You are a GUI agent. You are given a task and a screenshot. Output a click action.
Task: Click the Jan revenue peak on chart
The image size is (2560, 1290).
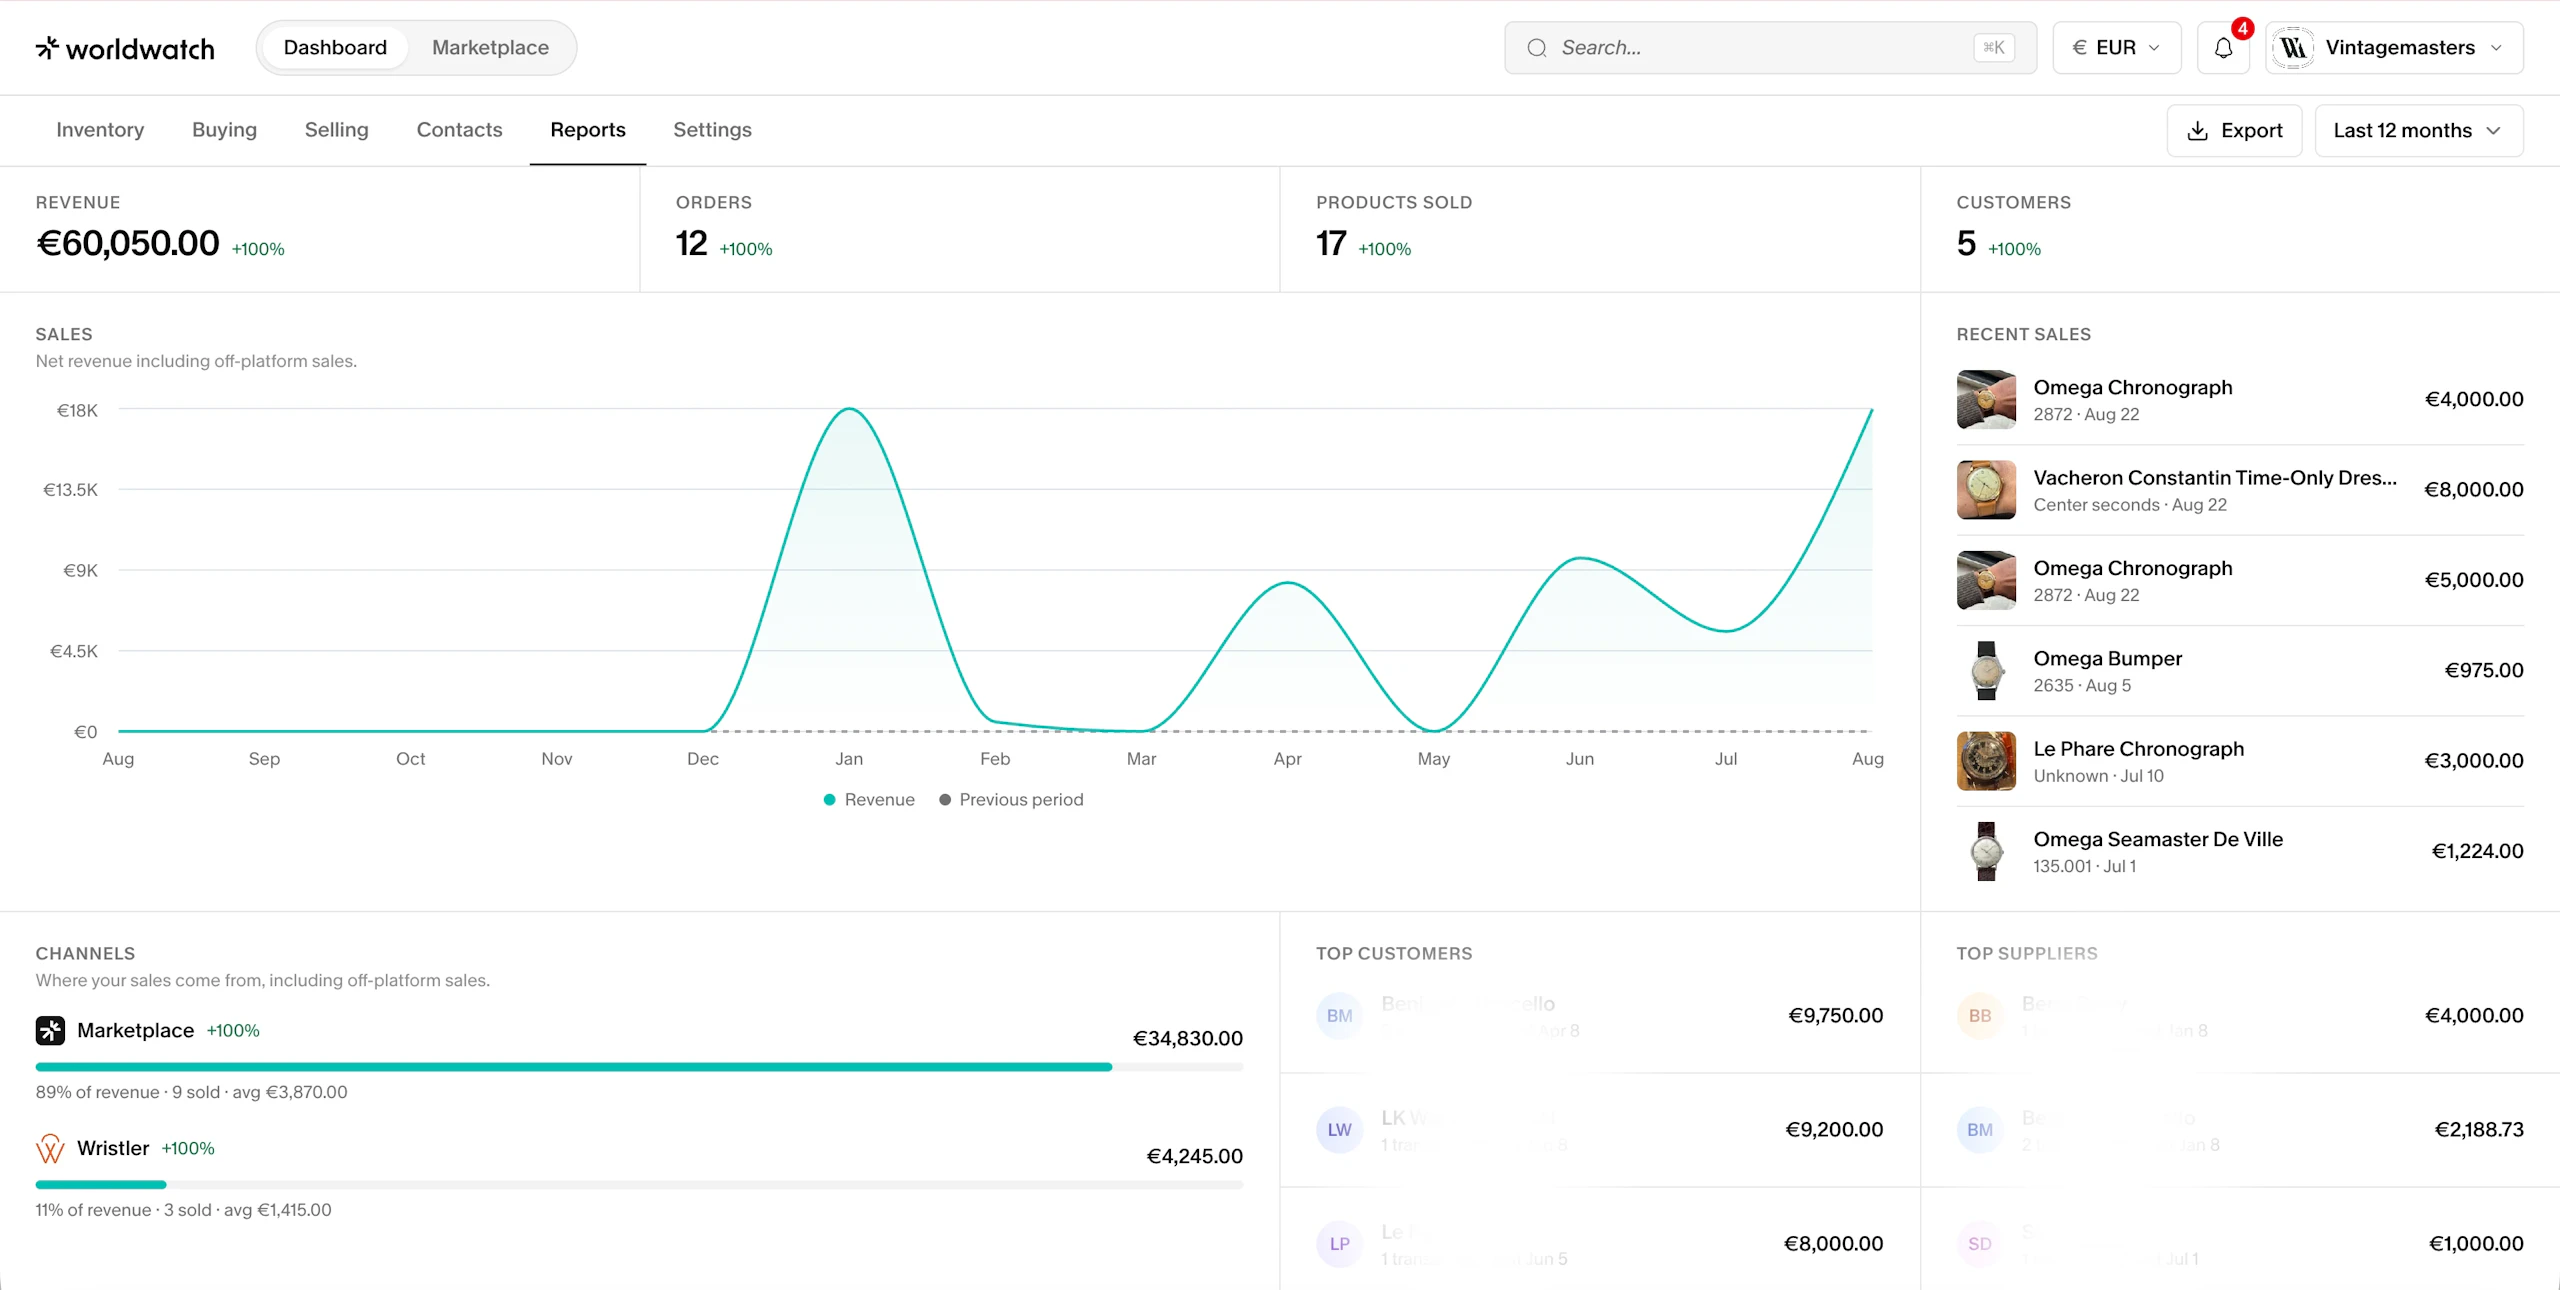849,409
